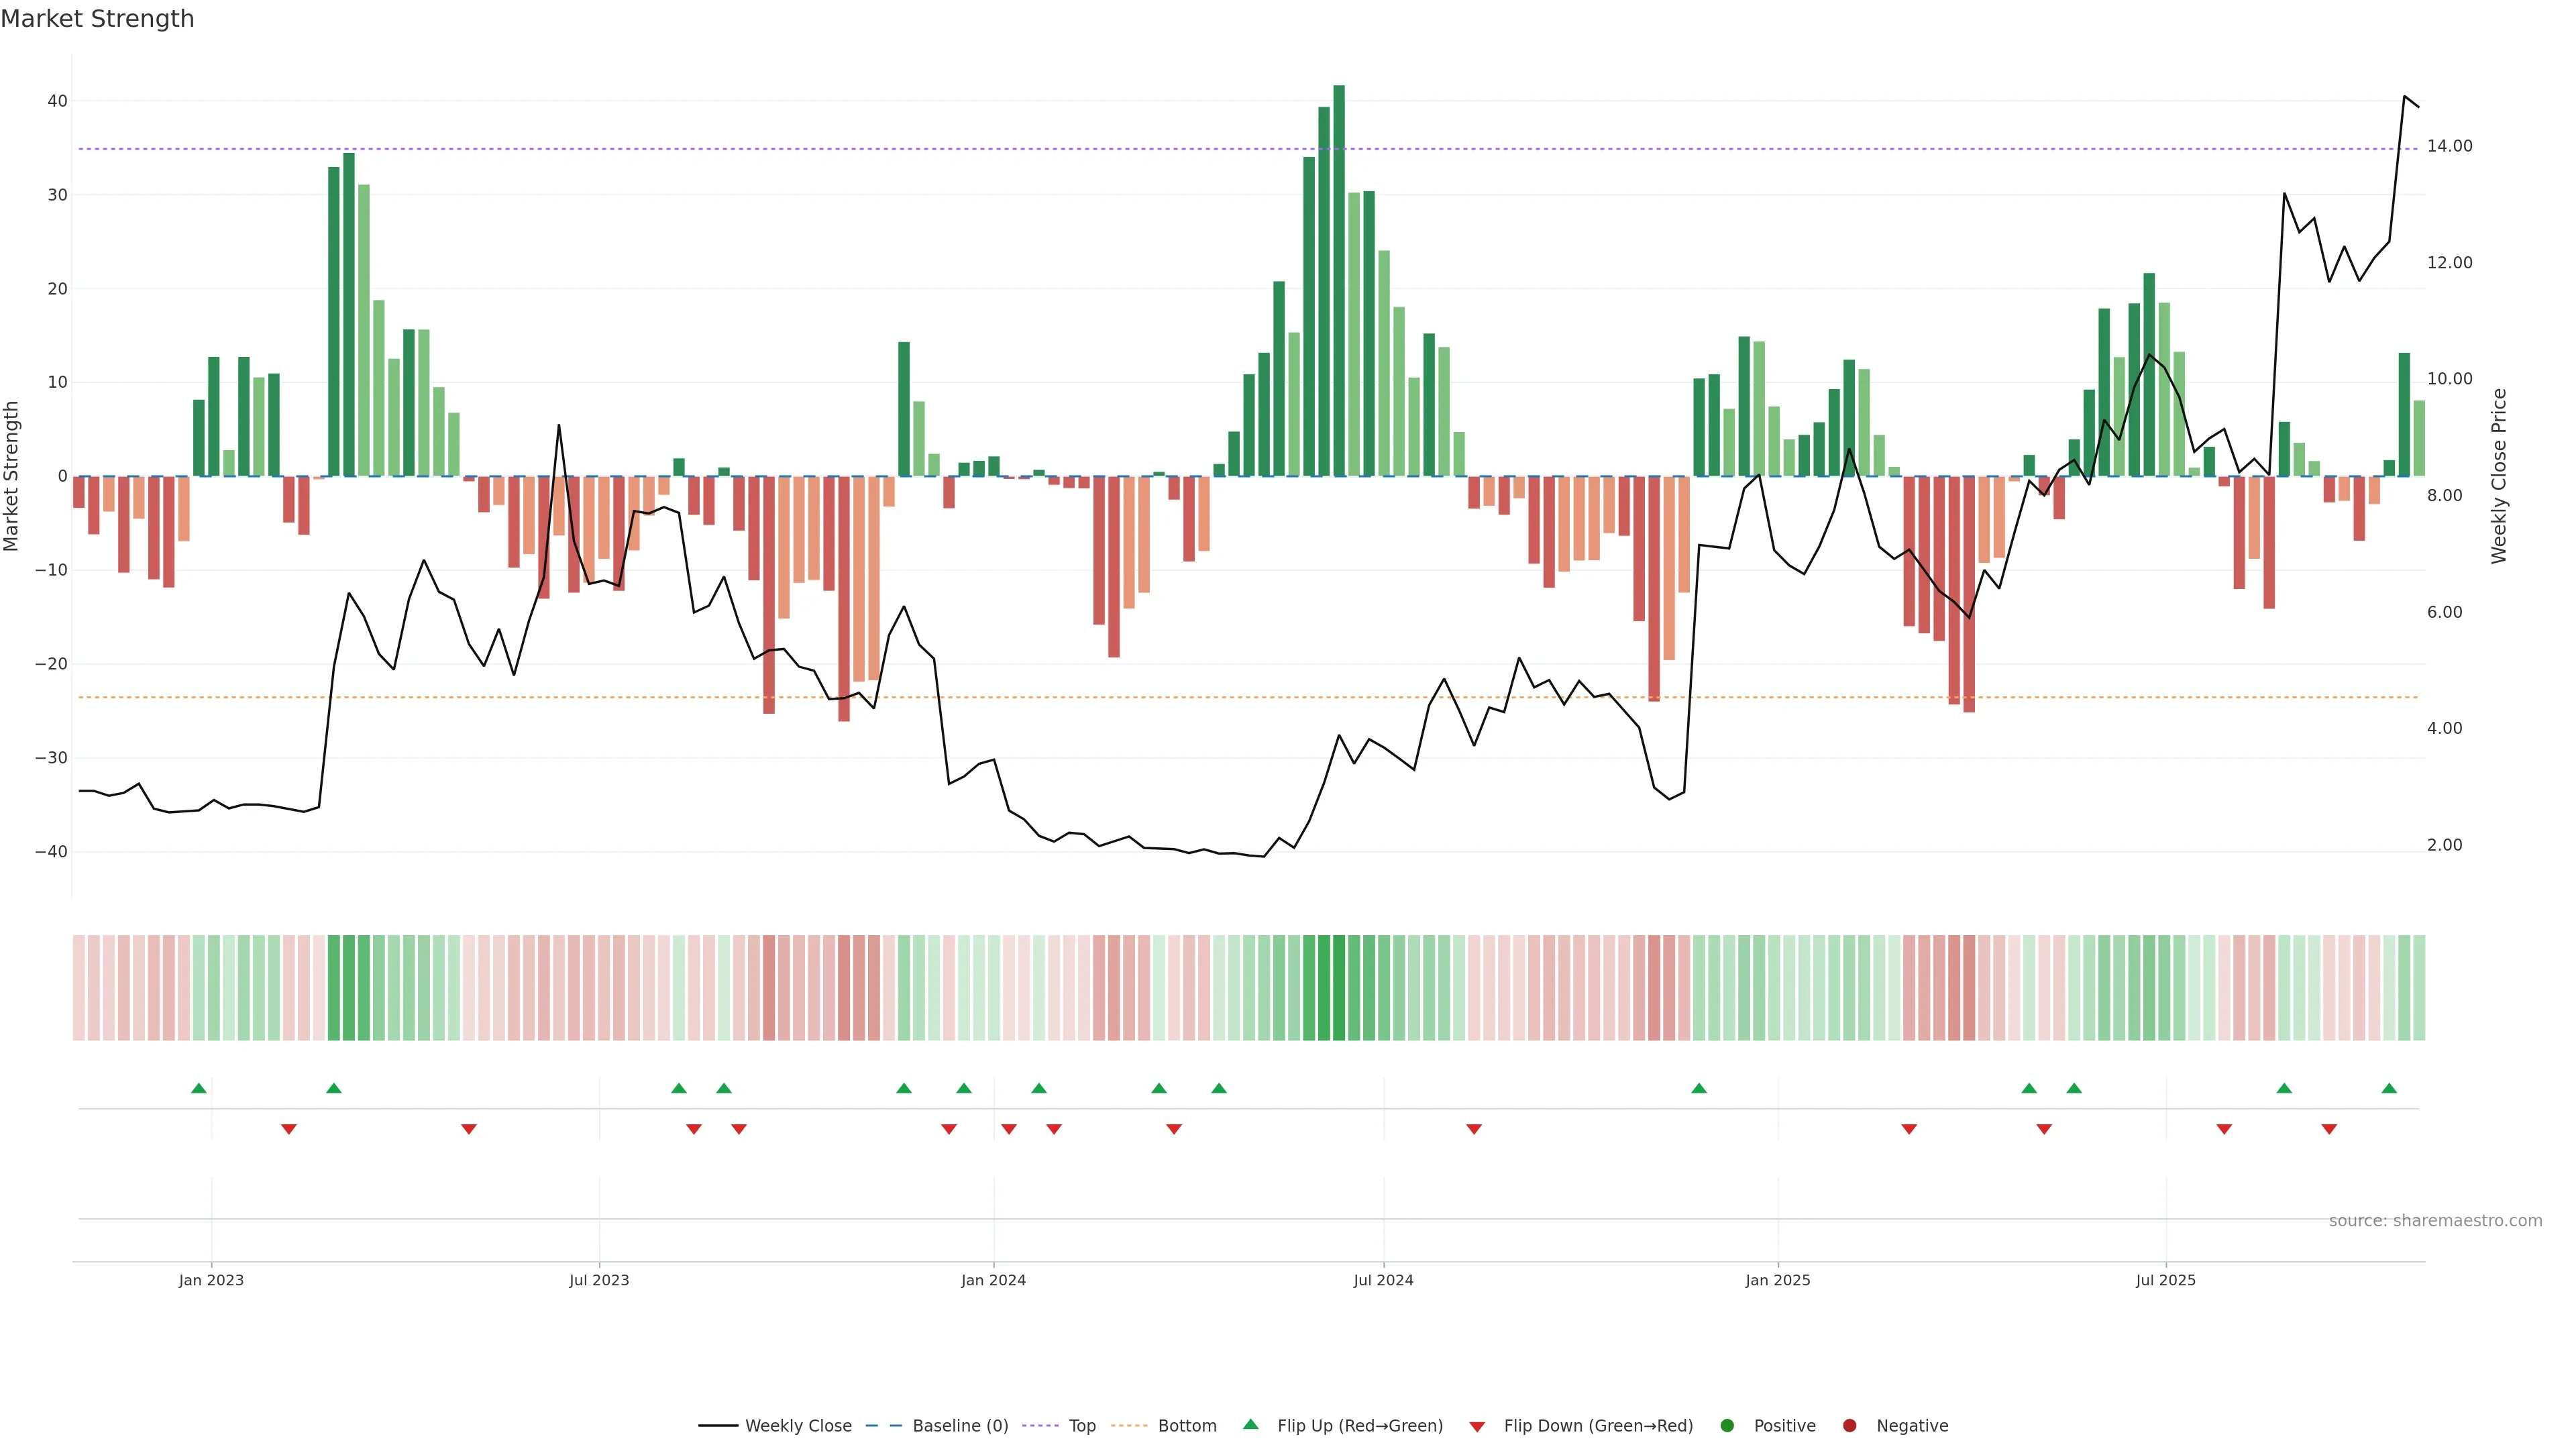The width and height of the screenshot is (2576, 1449).
Task: Click the Jul 2024 x-axis label
Action: click(1383, 1280)
